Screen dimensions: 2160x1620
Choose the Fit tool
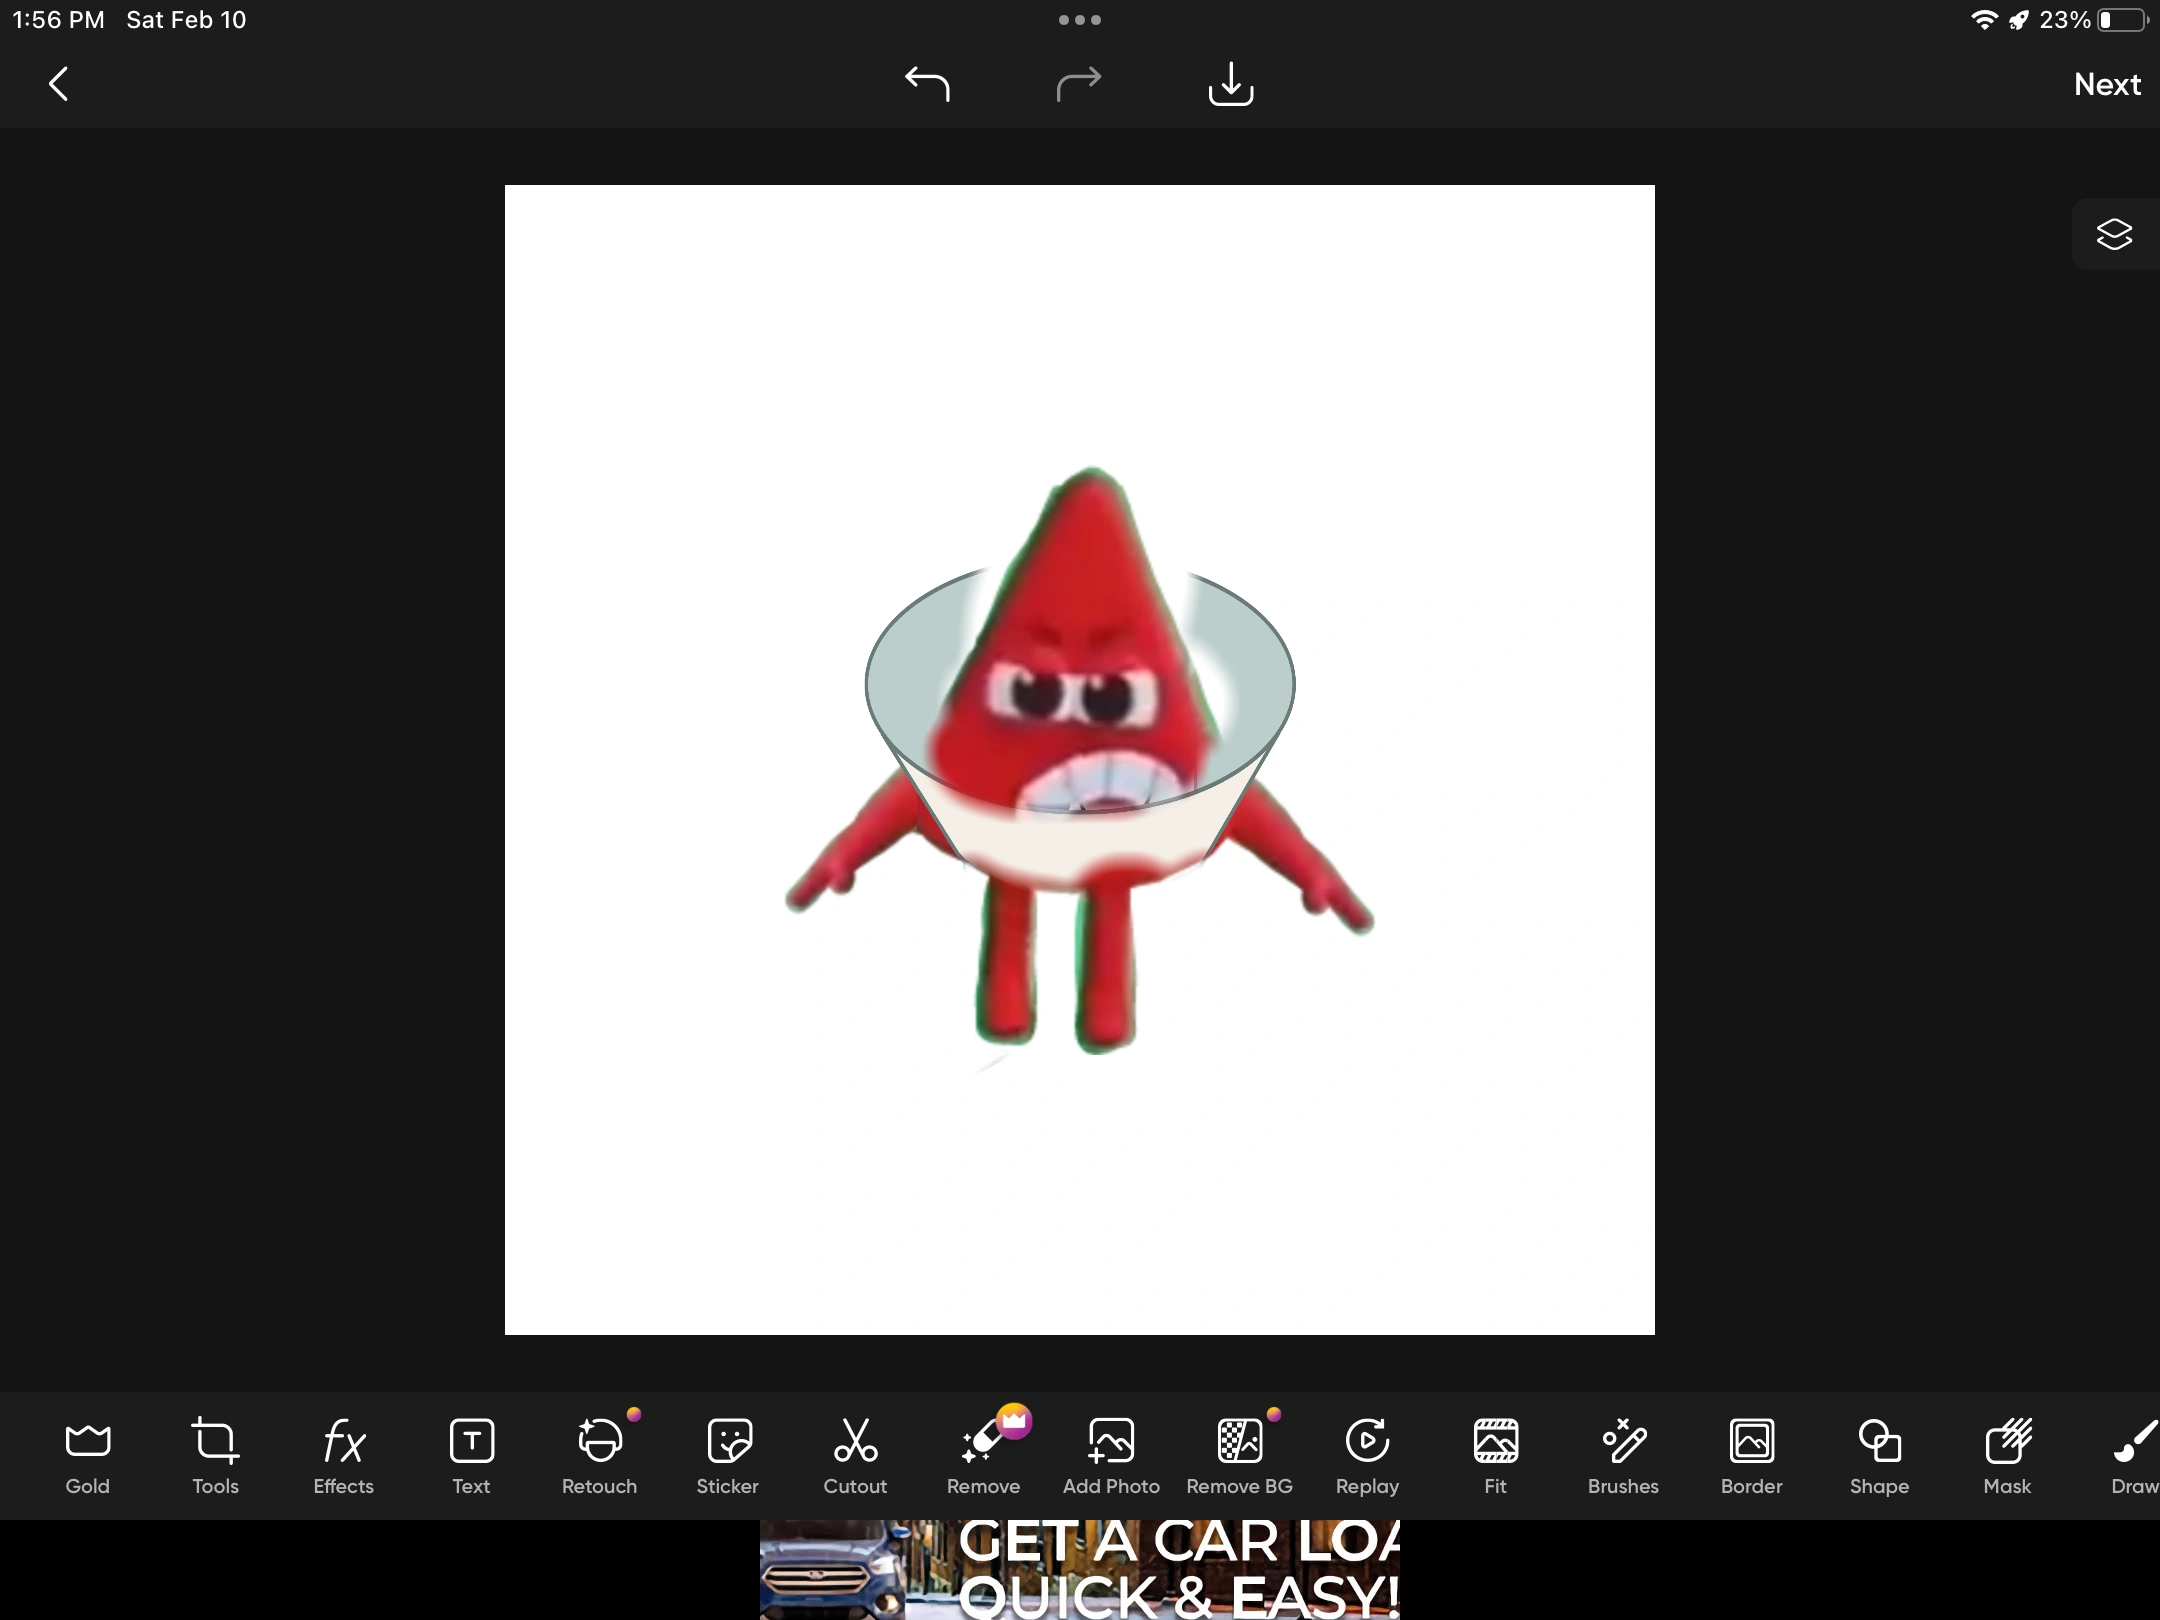tap(1495, 1455)
